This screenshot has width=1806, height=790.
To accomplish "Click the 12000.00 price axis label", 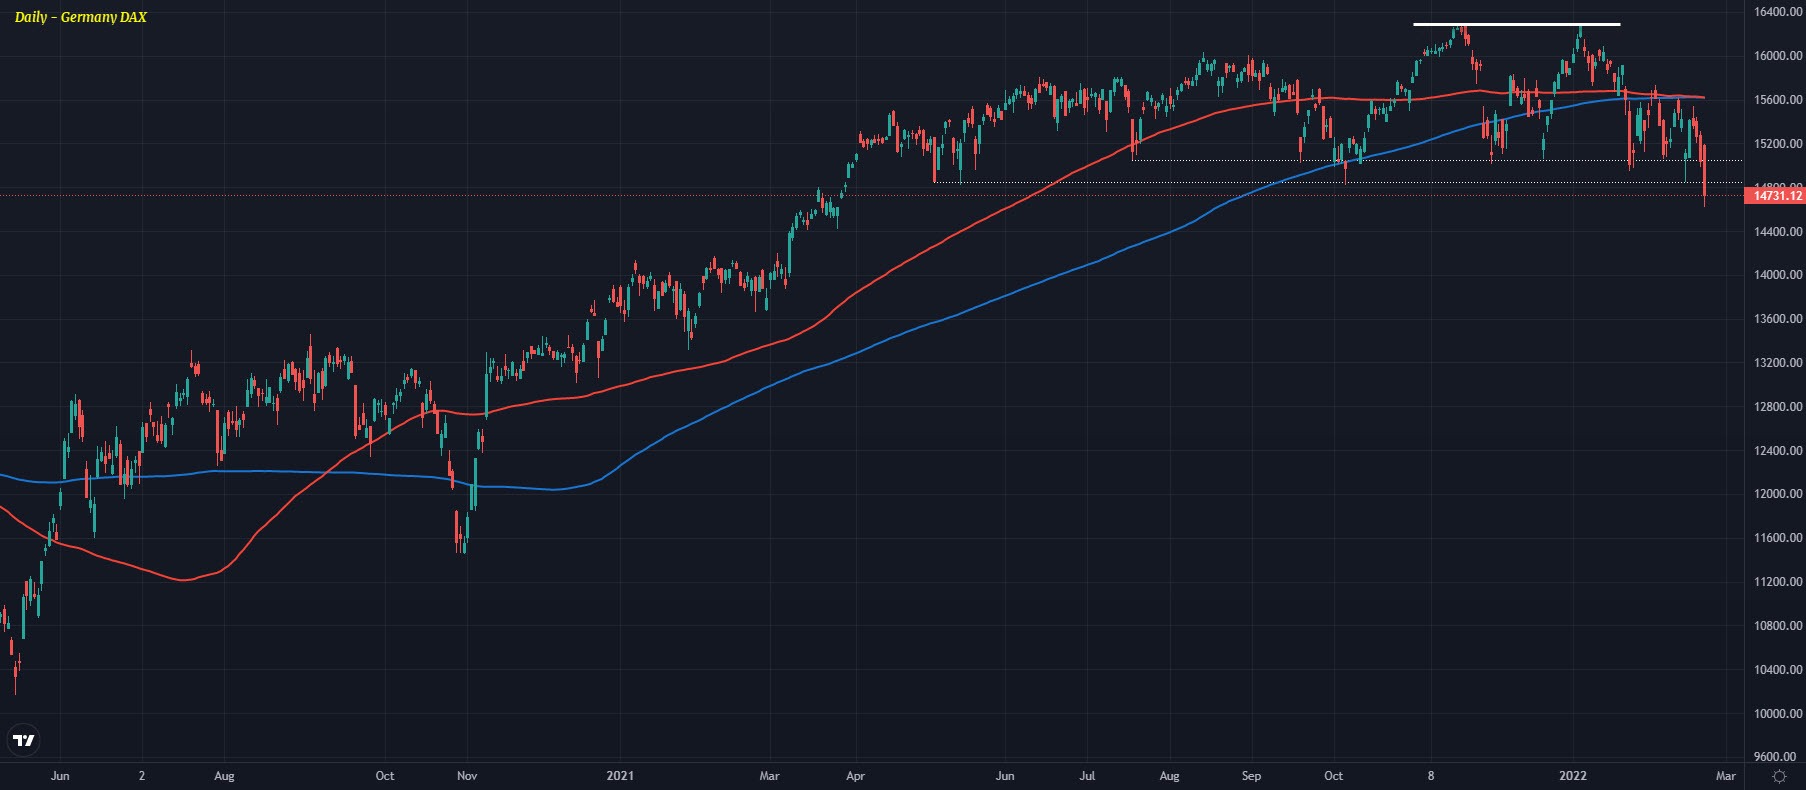I will pyautogui.click(x=1778, y=494).
